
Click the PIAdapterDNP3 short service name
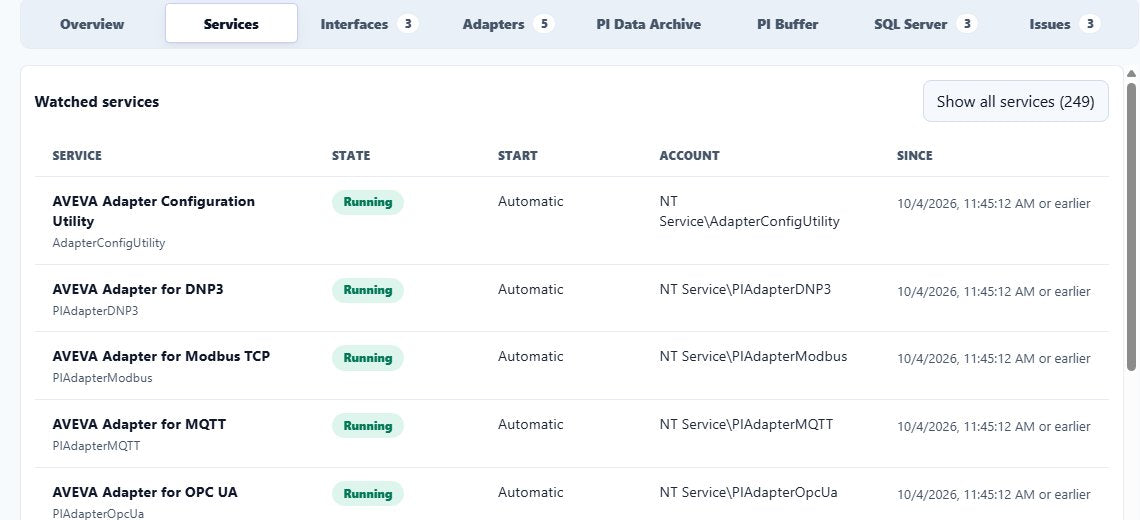(95, 311)
